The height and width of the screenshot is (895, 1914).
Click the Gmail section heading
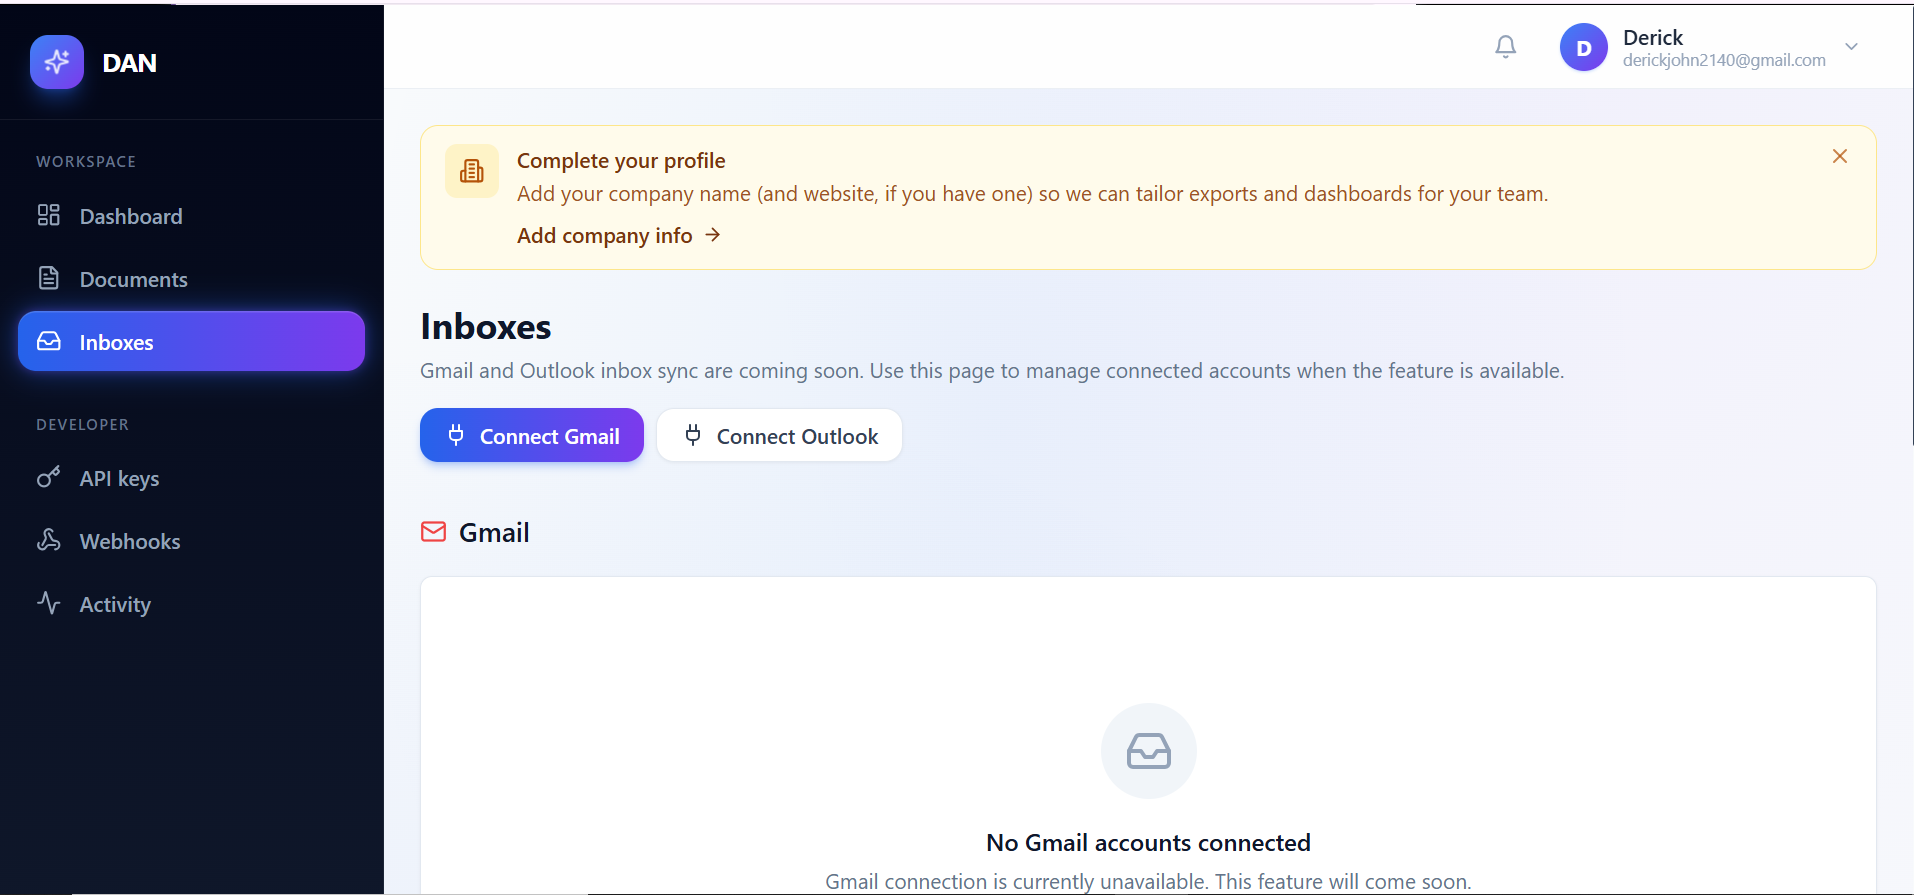494,533
